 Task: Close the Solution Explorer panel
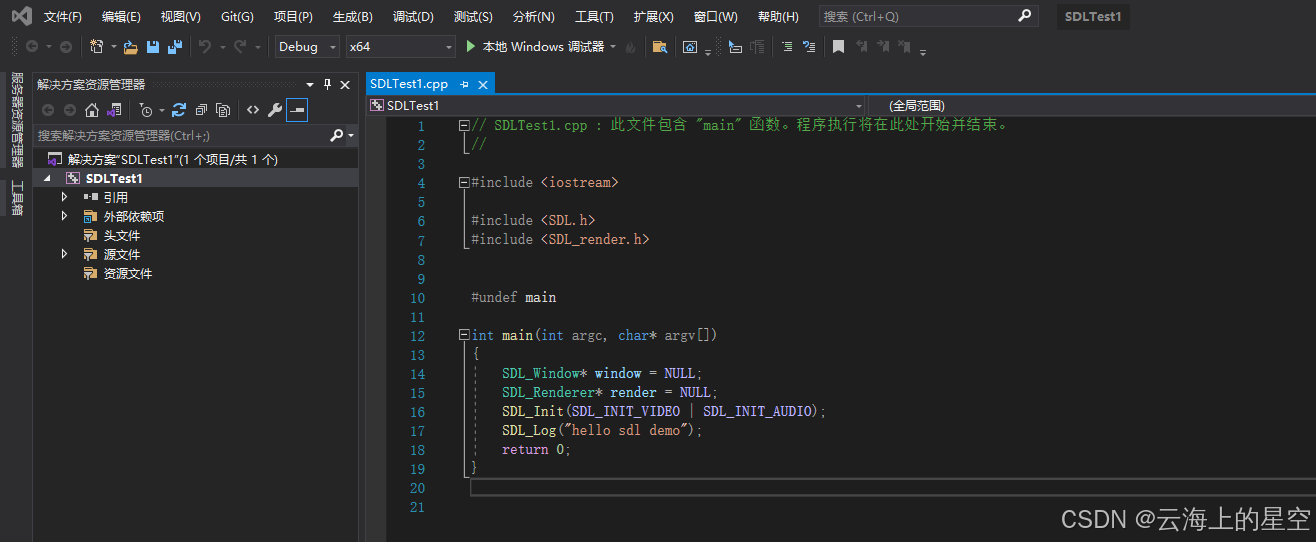[345, 85]
